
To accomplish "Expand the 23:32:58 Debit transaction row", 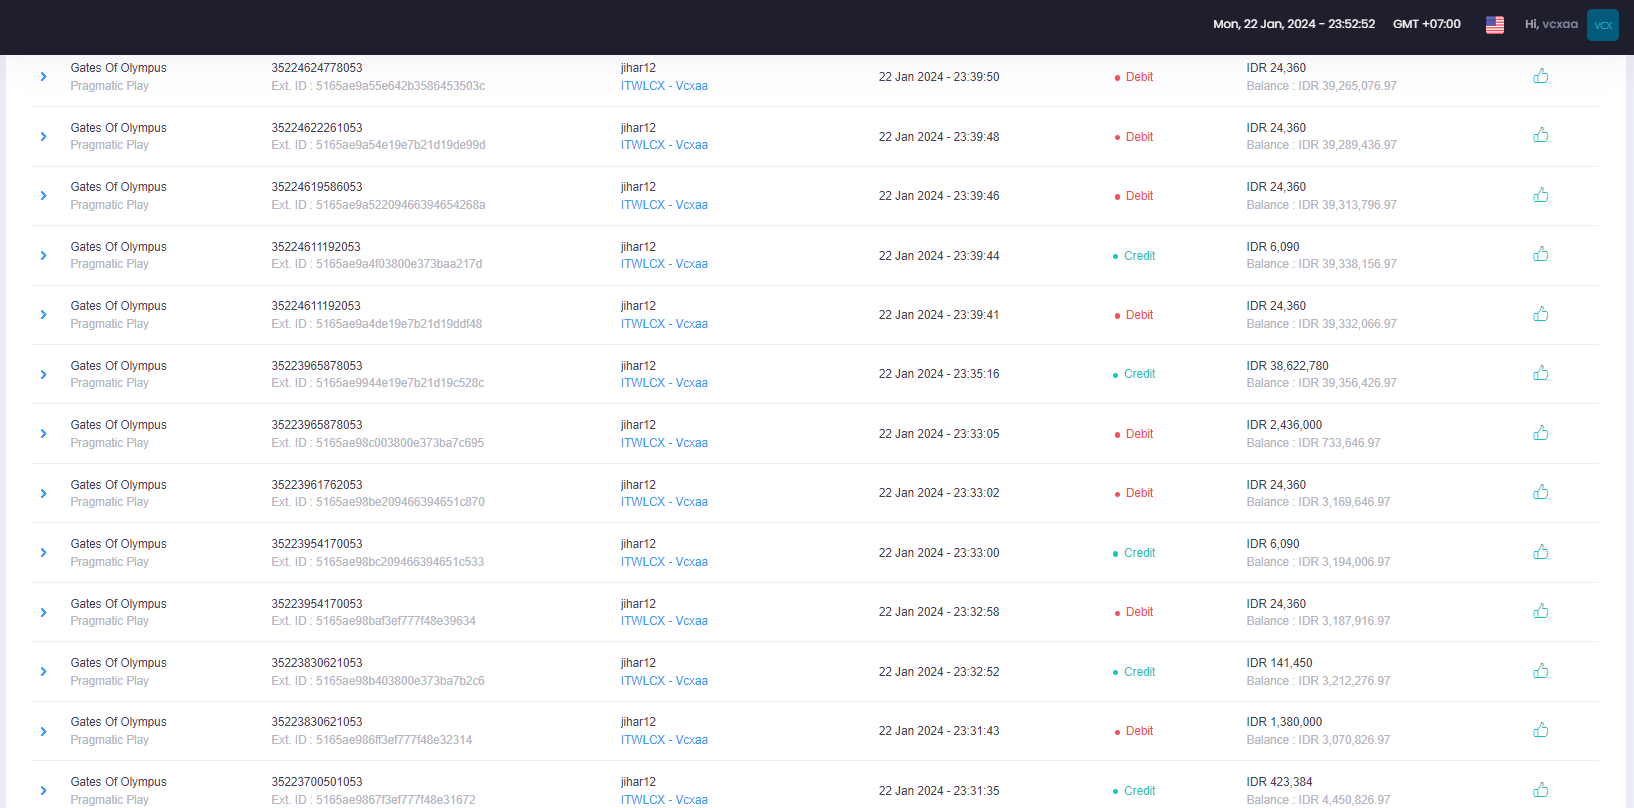I will (43, 612).
